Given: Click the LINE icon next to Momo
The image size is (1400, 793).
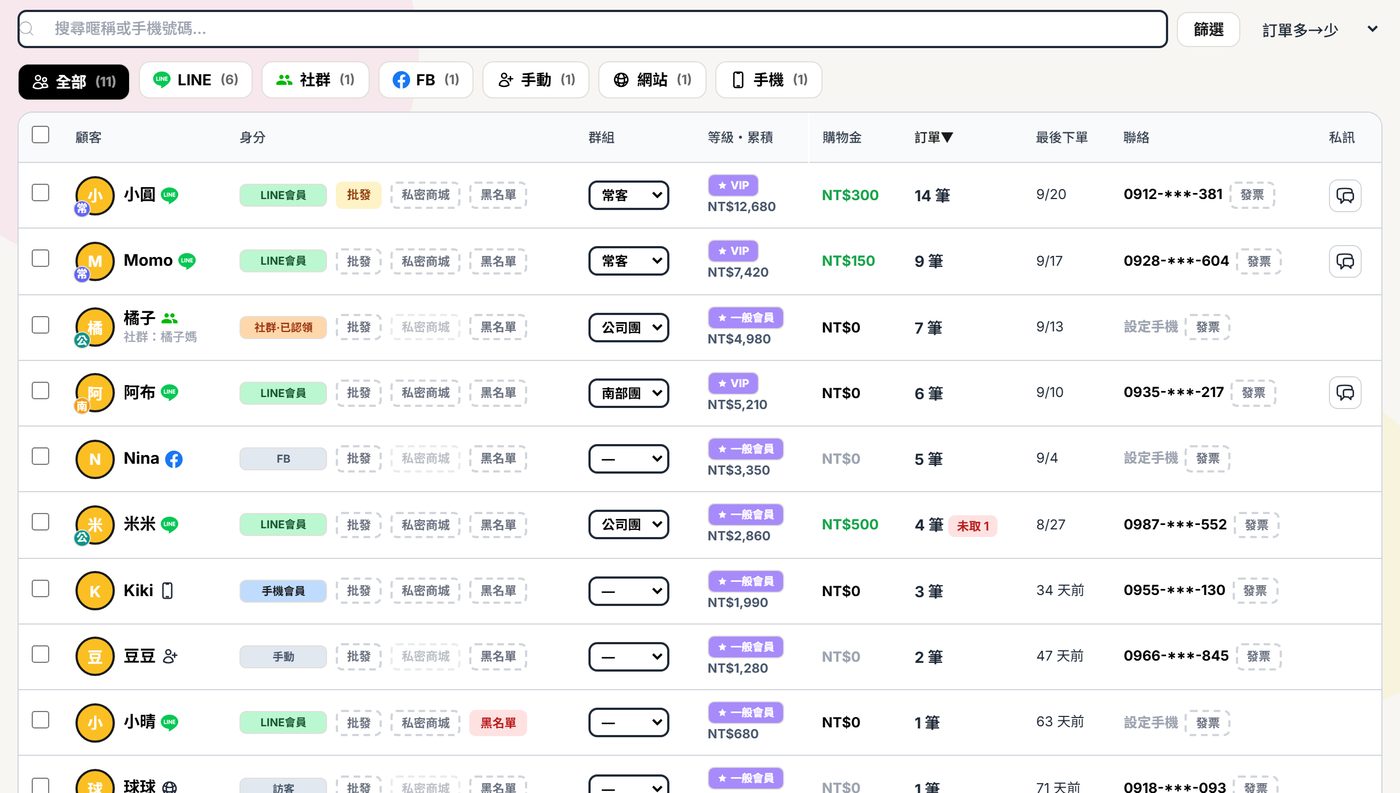Looking at the screenshot, I should [187, 261].
